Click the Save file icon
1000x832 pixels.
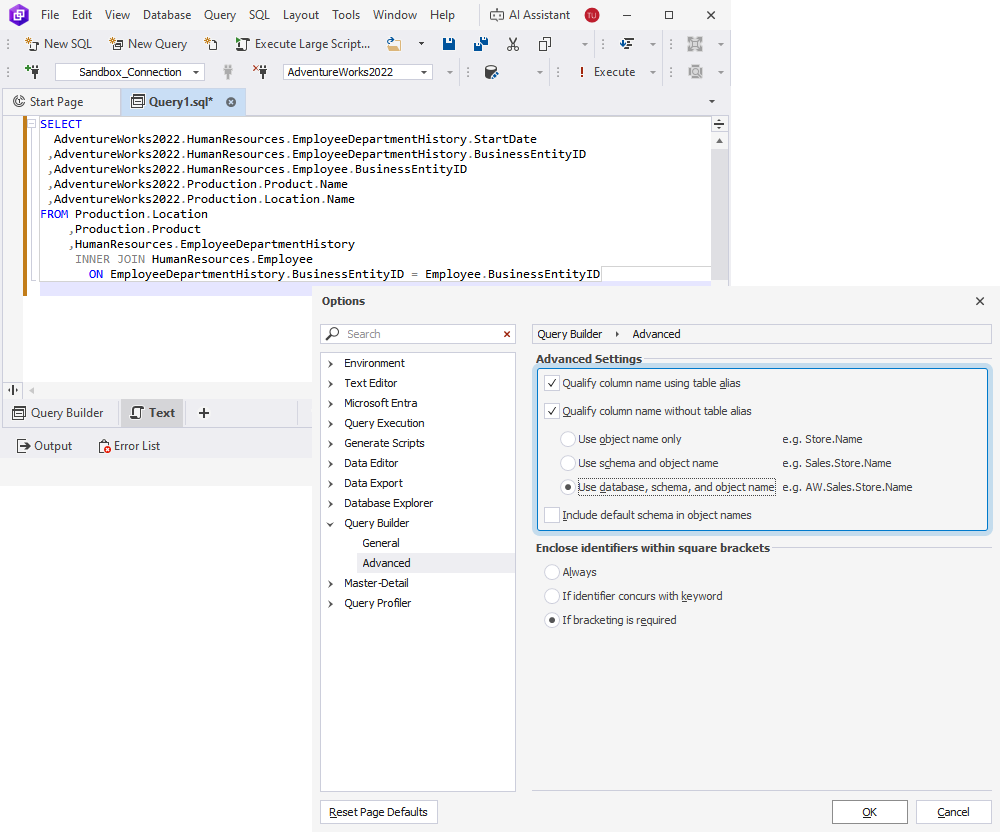(450, 44)
